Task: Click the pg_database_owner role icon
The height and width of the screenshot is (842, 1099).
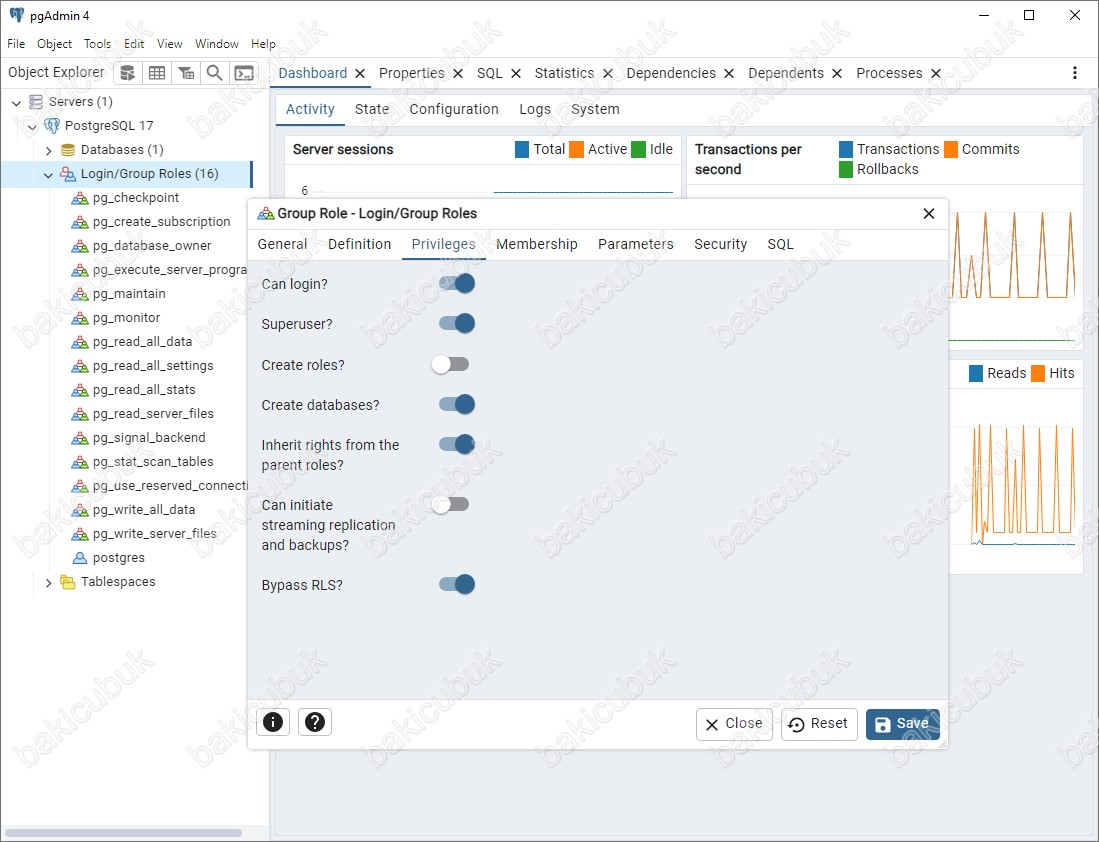Action: 80,246
